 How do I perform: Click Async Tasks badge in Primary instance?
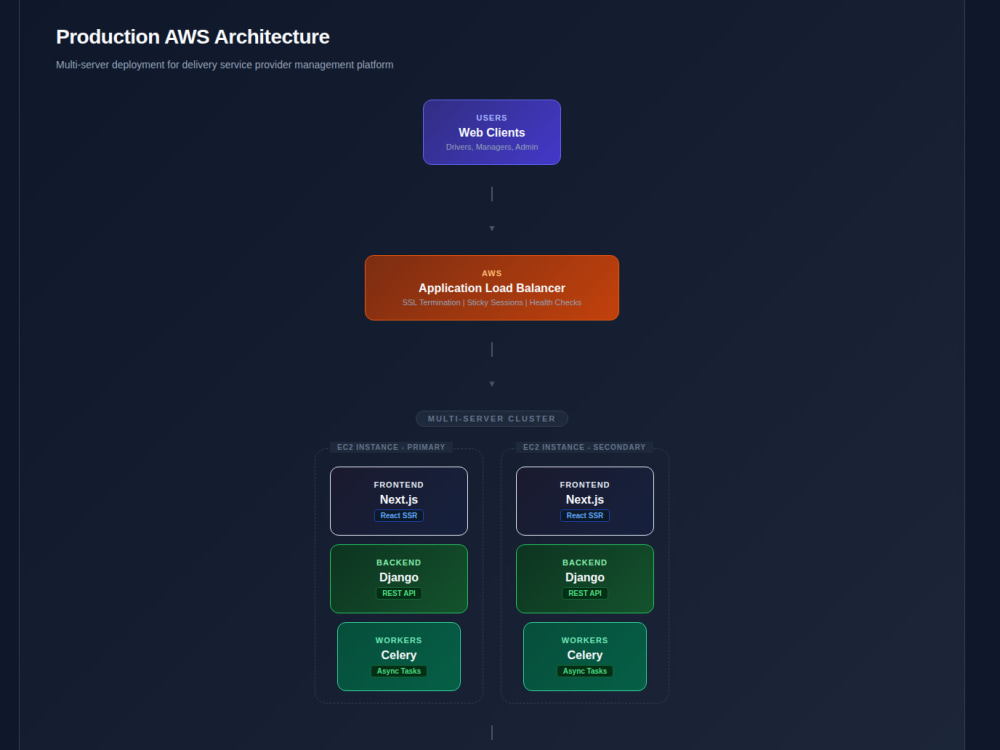(x=399, y=671)
